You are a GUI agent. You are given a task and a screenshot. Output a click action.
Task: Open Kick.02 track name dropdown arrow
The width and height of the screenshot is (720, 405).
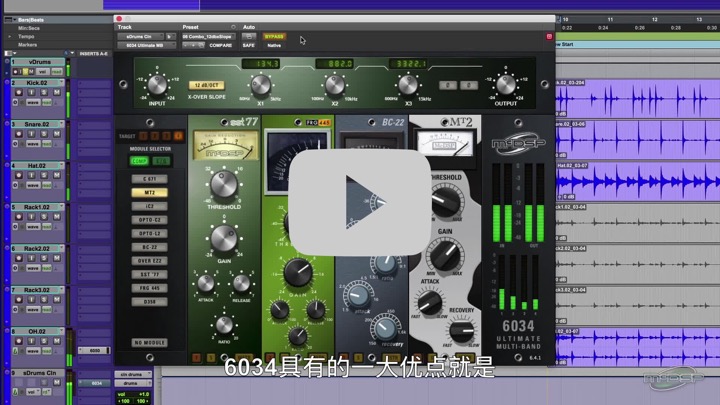[61, 82]
